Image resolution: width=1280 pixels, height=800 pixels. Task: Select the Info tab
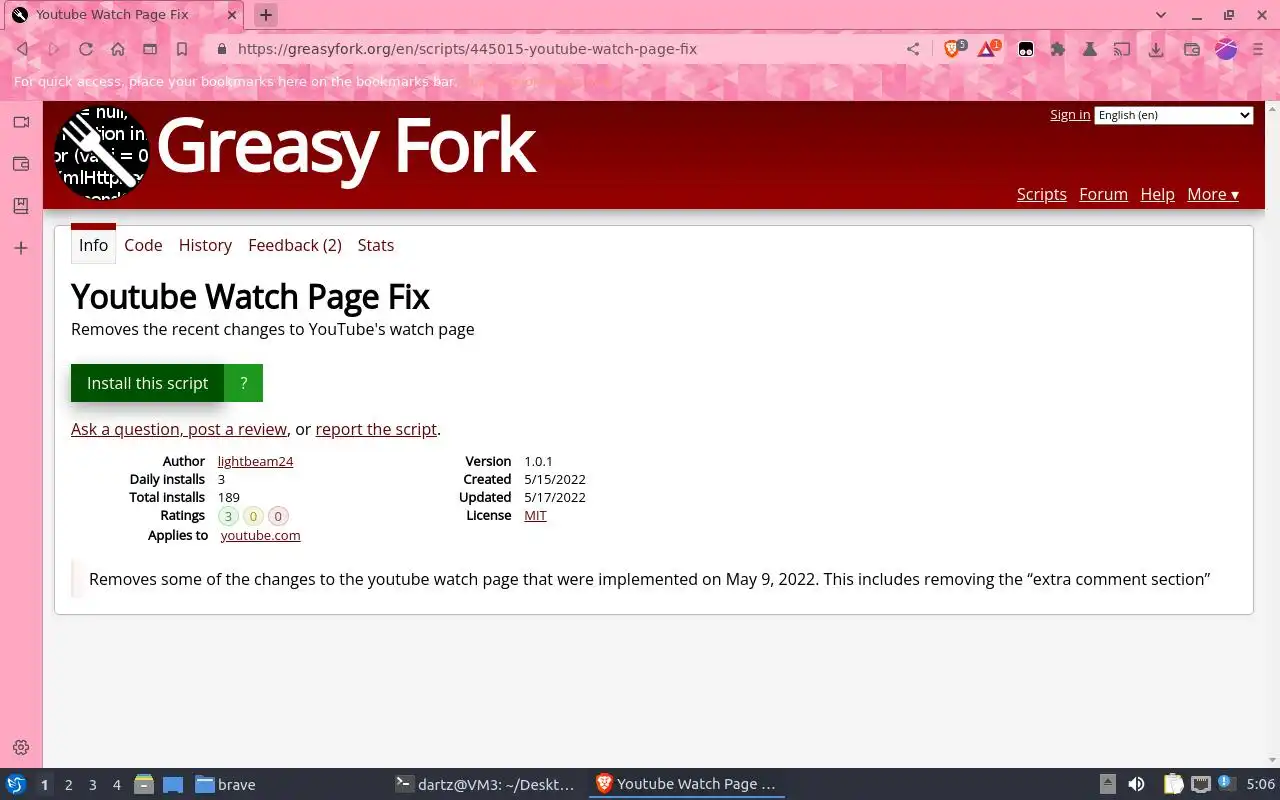tap(93, 245)
